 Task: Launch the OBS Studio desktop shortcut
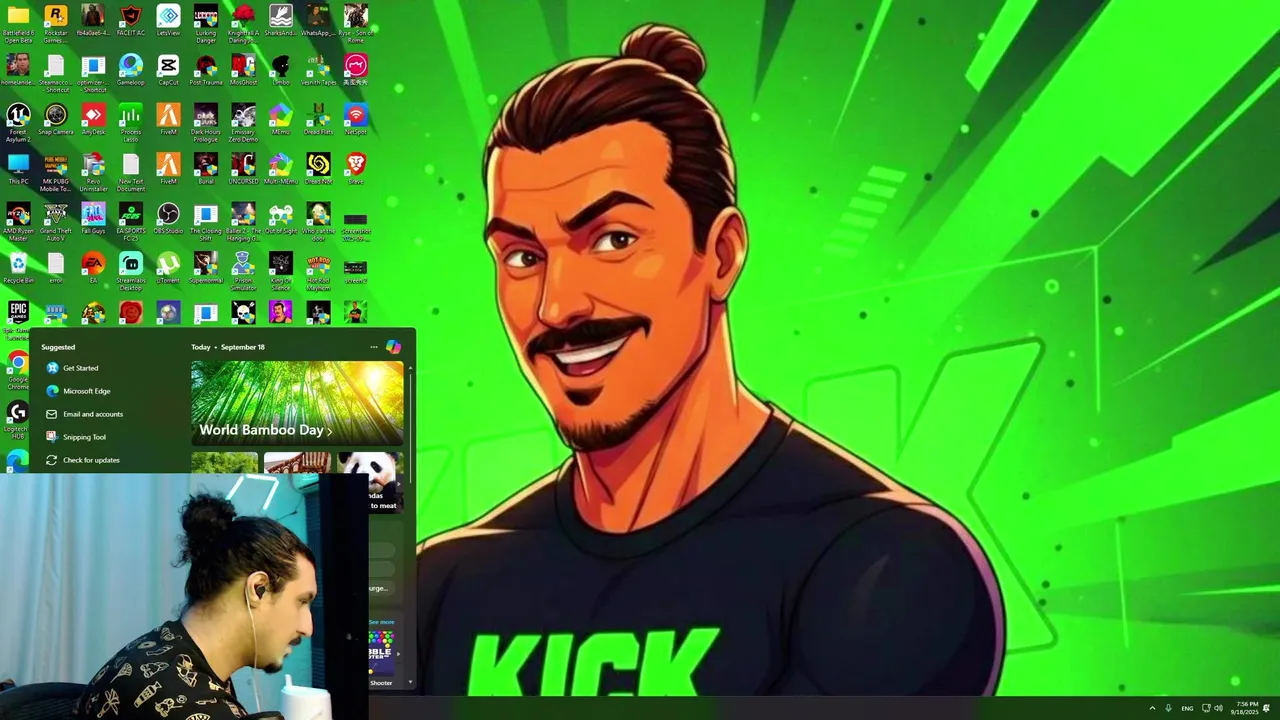click(168, 219)
